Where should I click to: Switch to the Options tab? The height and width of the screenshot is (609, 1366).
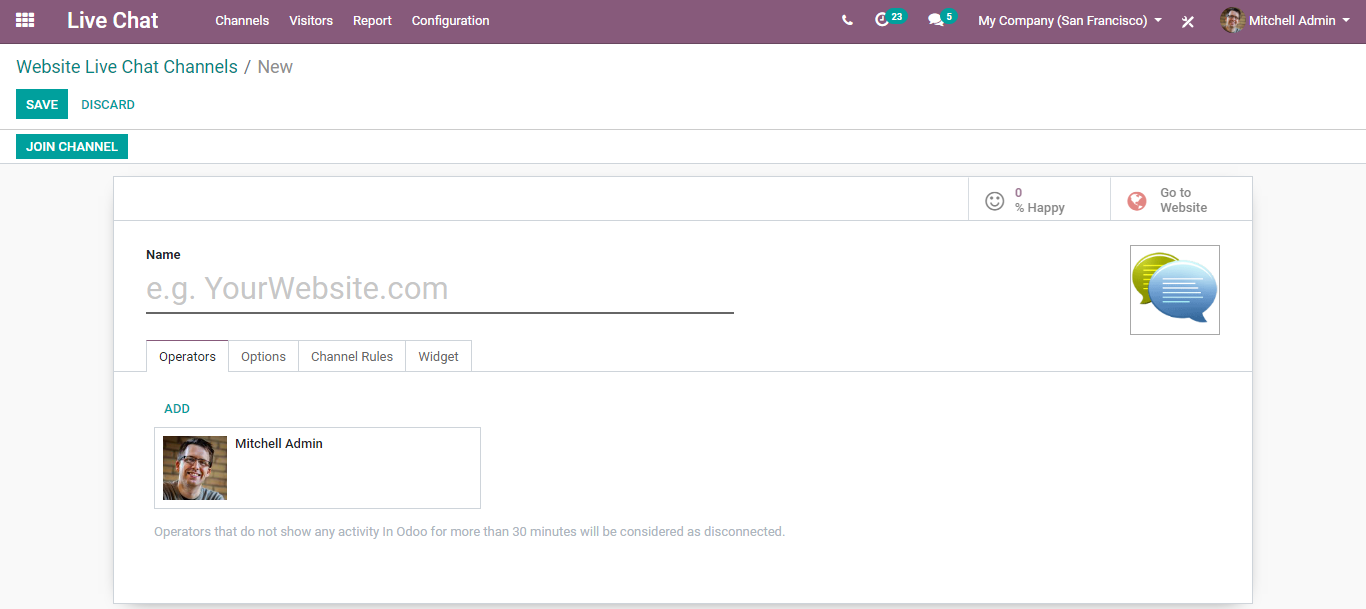click(263, 356)
